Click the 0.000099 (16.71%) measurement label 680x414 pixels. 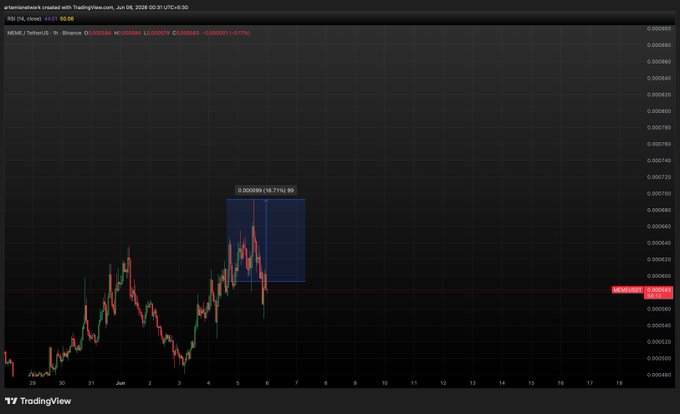266,190
